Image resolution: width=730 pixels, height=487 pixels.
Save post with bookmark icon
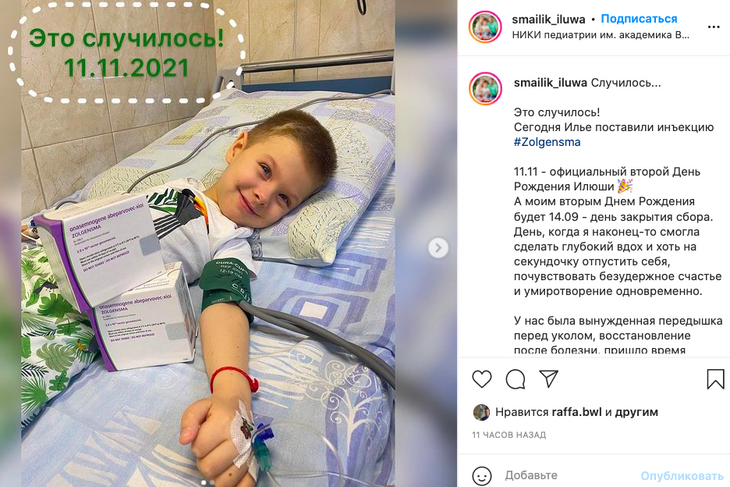tap(715, 379)
